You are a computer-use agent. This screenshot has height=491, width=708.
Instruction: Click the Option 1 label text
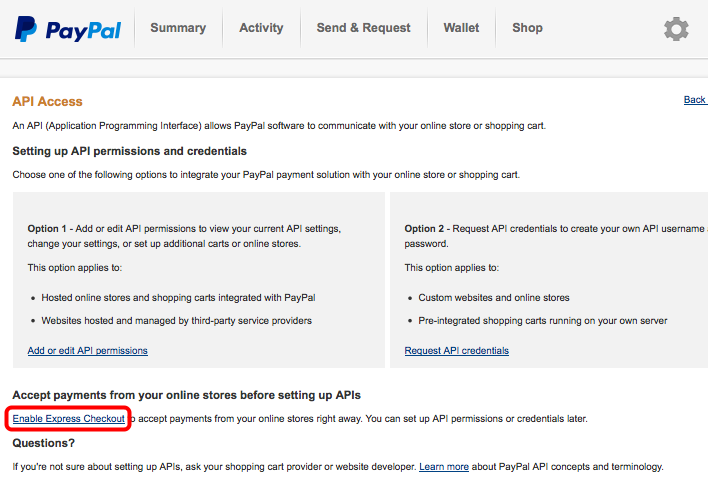point(47,229)
